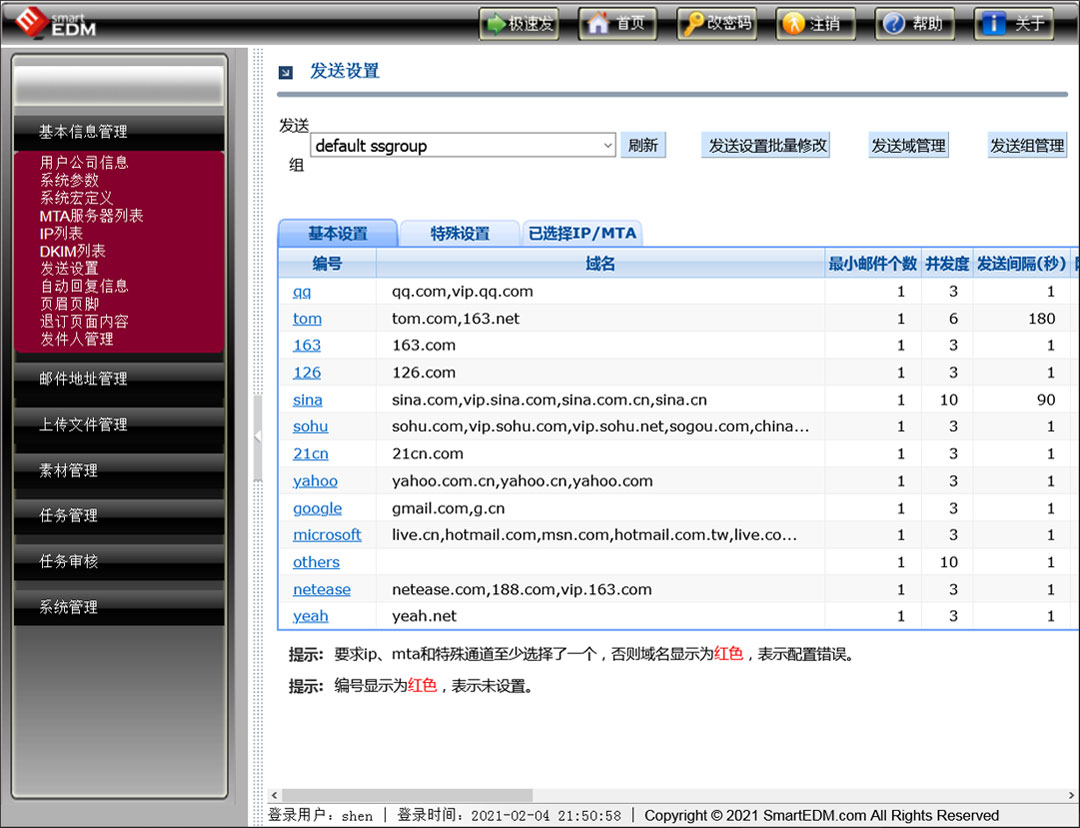Viewport: 1080px width, 828px height.
Task: Open the yeah domain setting link
Action: (310, 617)
